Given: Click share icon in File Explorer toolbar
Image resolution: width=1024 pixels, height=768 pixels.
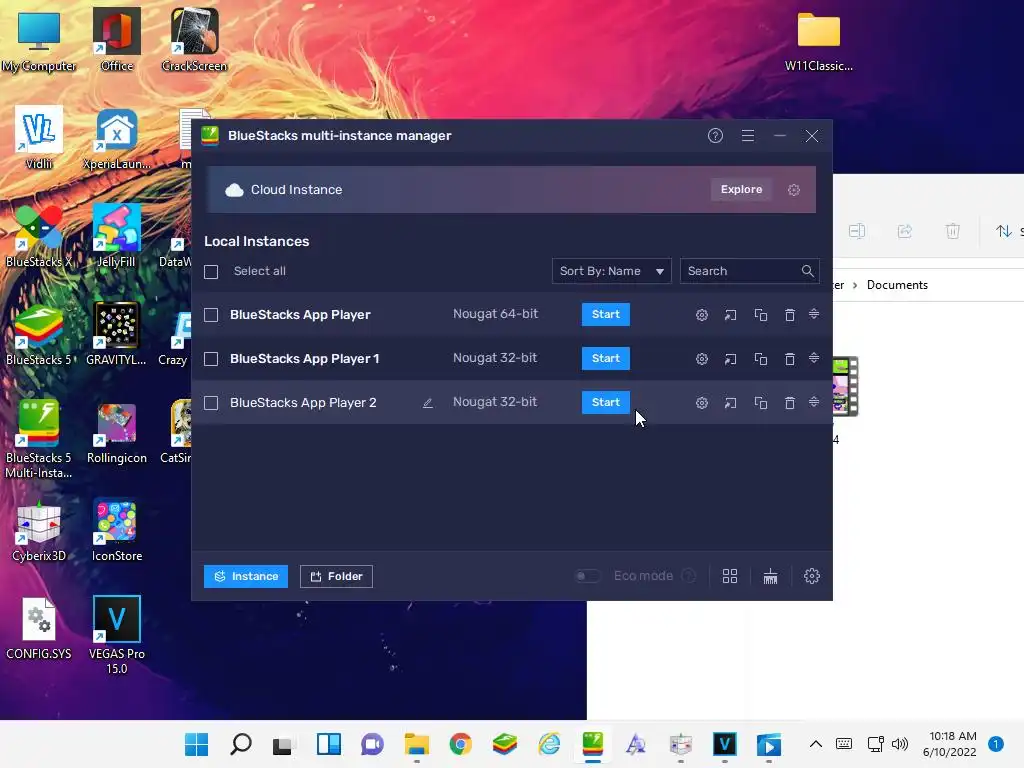Looking at the screenshot, I should point(904,231).
